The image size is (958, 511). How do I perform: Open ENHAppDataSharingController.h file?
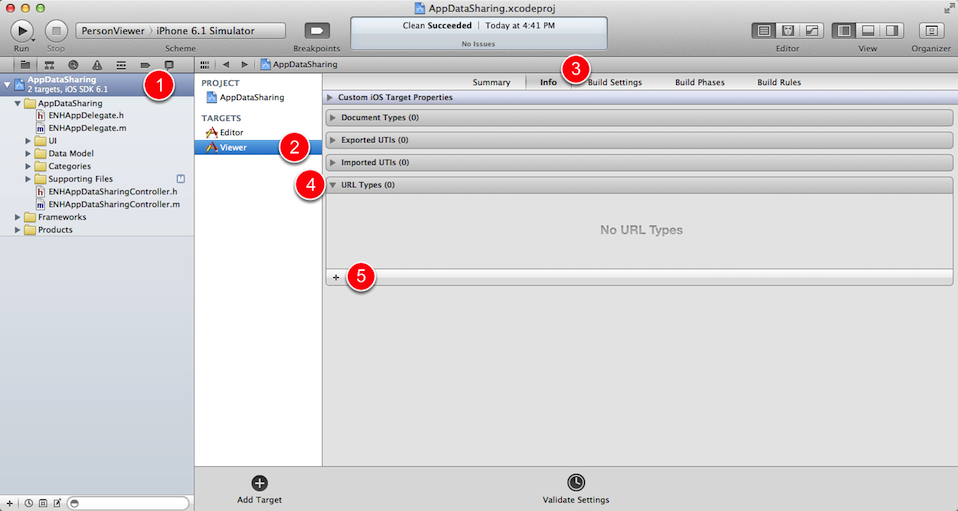click(106, 191)
